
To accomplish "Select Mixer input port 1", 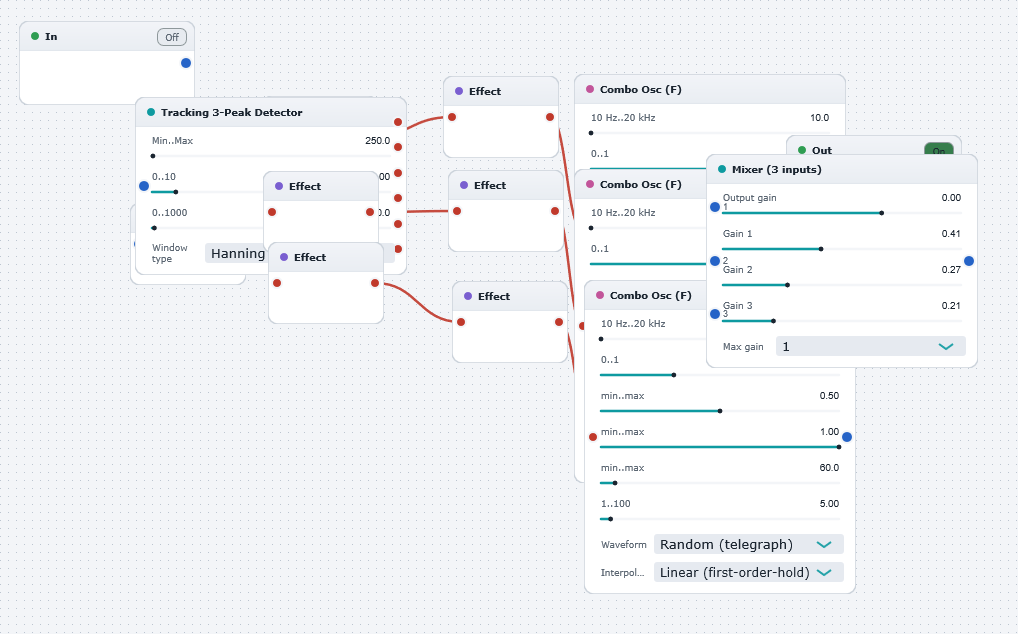I will [x=715, y=207].
